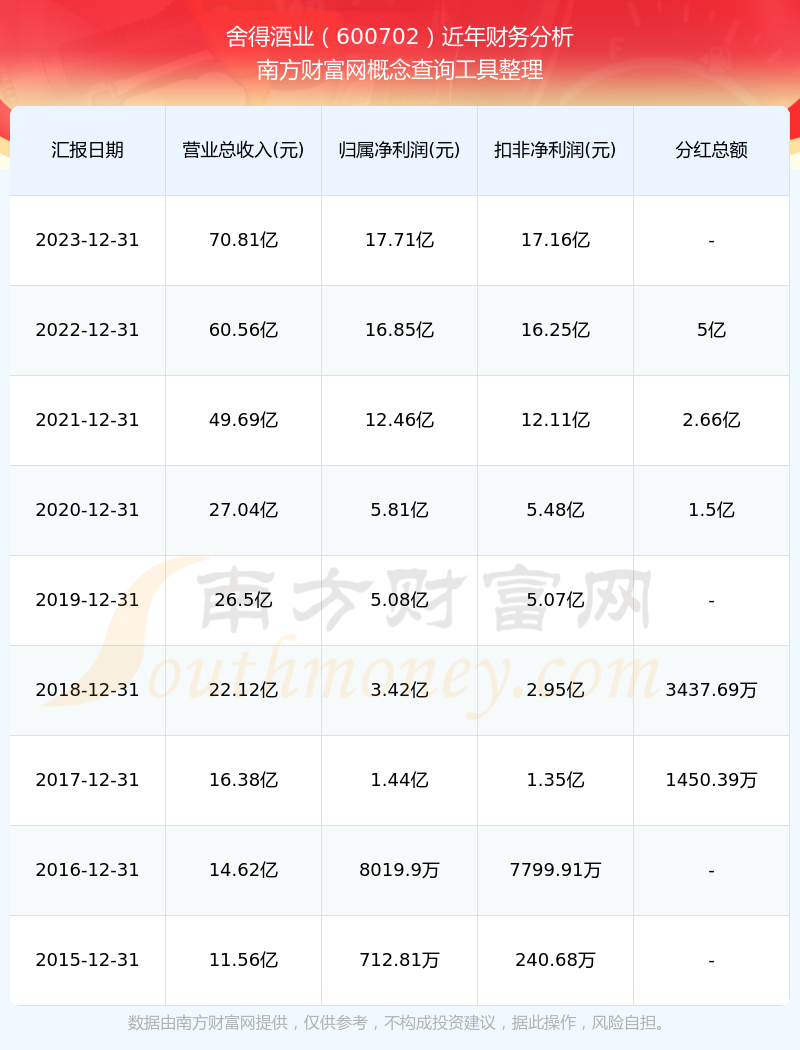The height and width of the screenshot is (1050, 800).
Task: Click the revenue value 70.81亿
Action: pyautogui.click(x=243, y=240)
